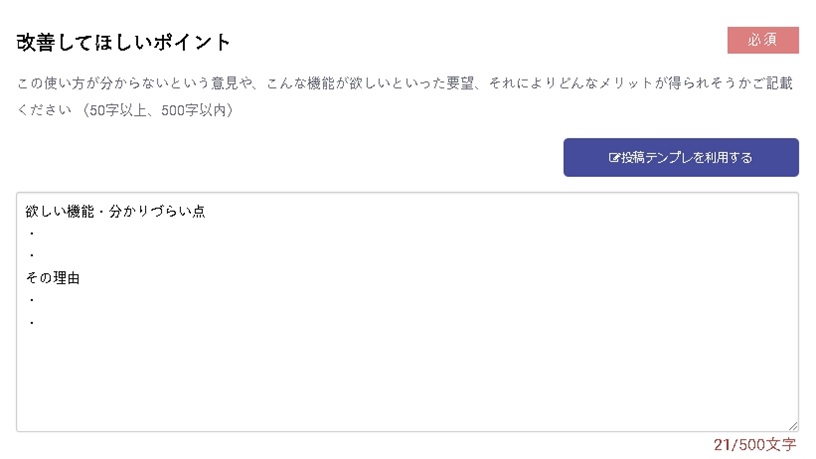The width and height of the screenshot is (816, 459).
Task: Click the red 必須 required badge
Action: [763, 40]
